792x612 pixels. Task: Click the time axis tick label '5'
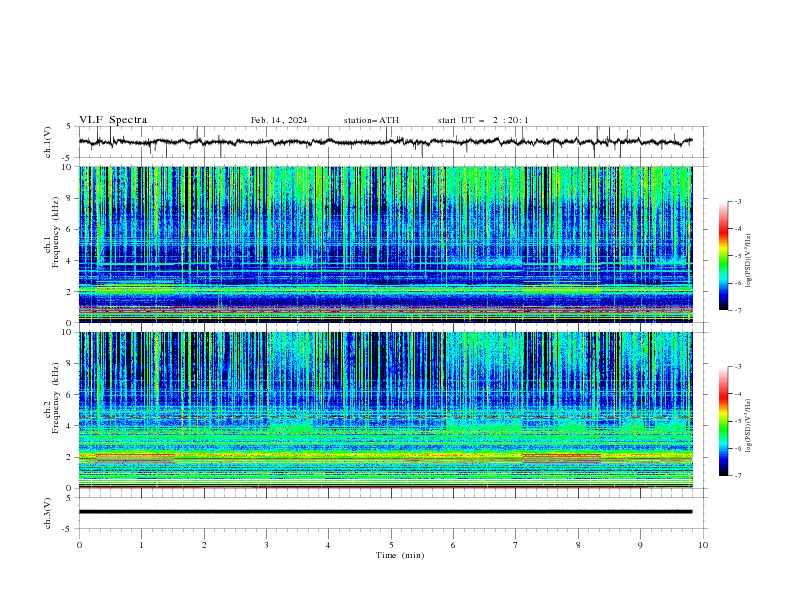tap(391, 545)
